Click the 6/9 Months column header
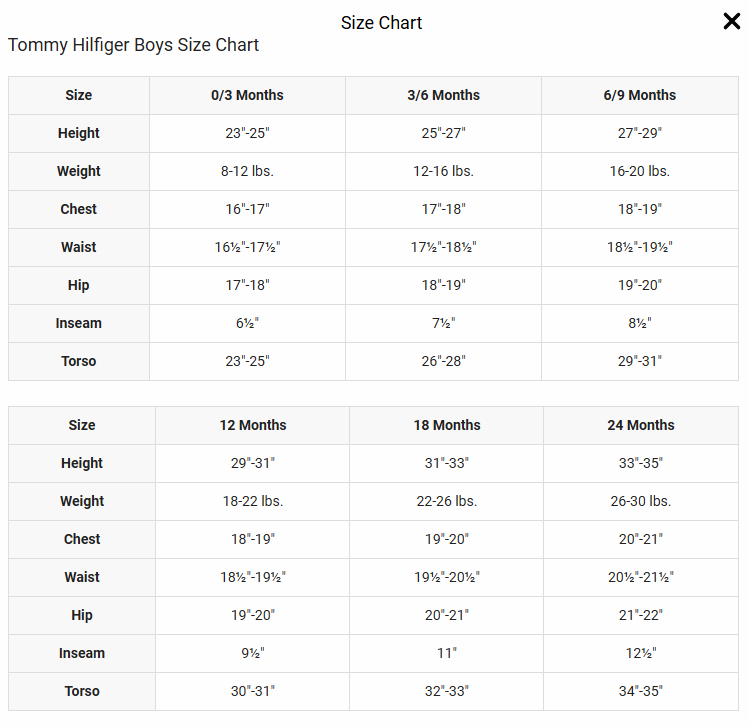749x727 pixels. (x=639, y=95)
